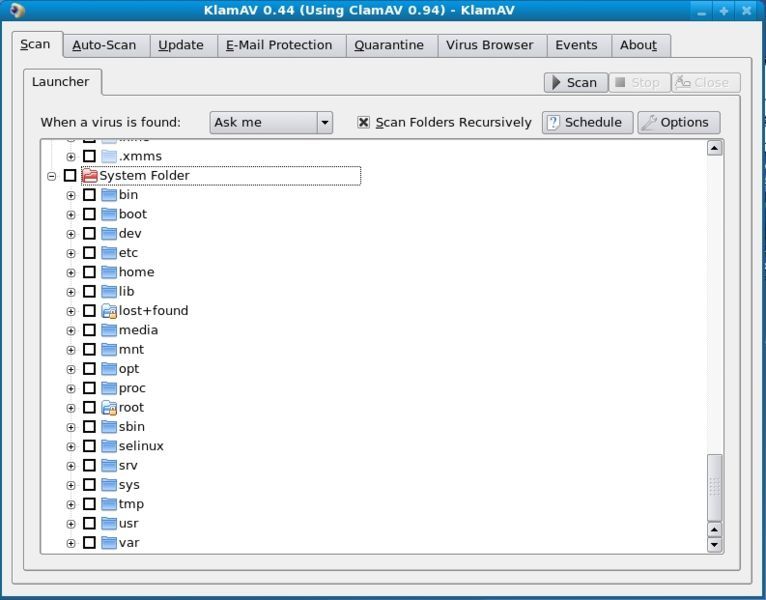Click the locked root folder icon

coord(109,408)
